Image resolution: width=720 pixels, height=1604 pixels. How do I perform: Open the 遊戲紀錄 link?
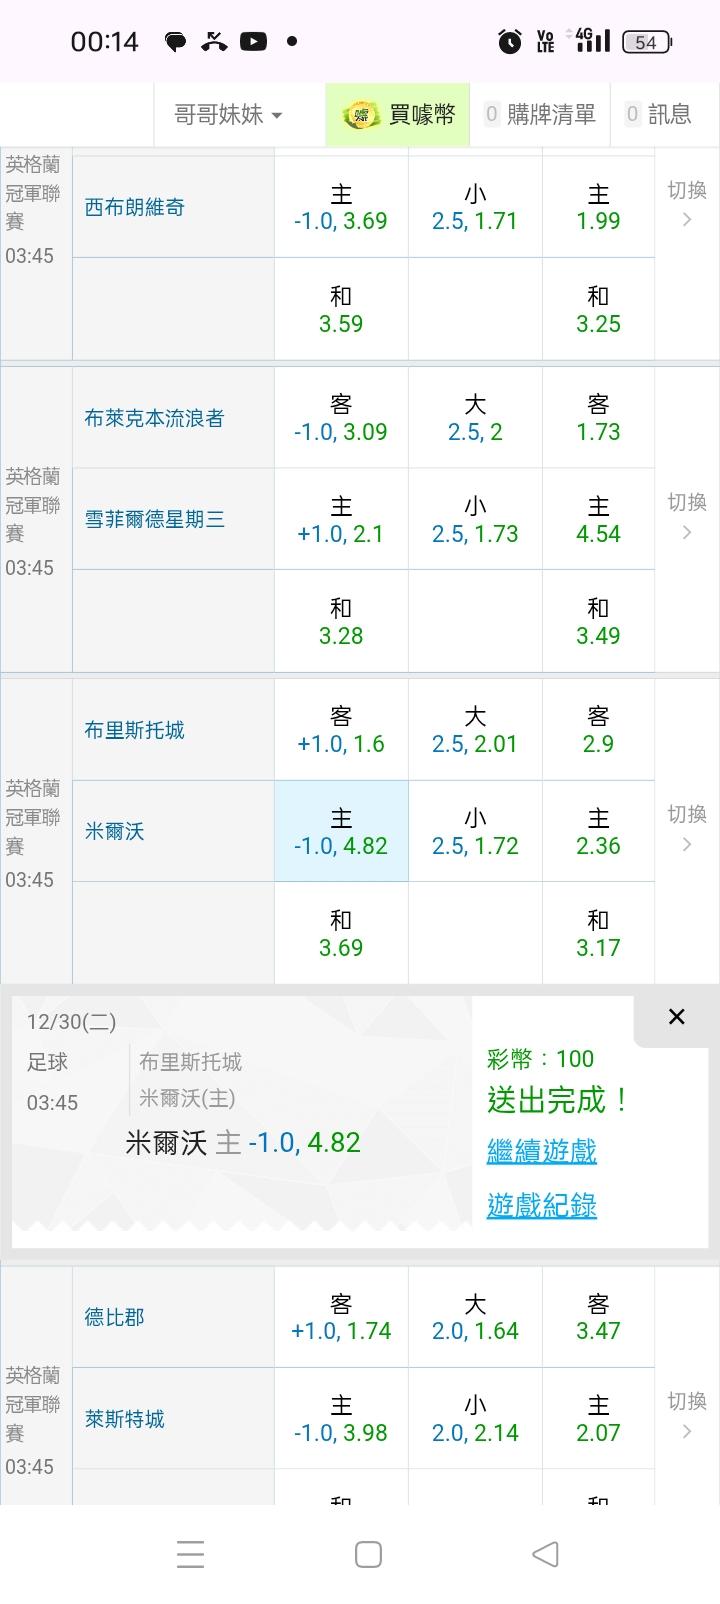541,1205
